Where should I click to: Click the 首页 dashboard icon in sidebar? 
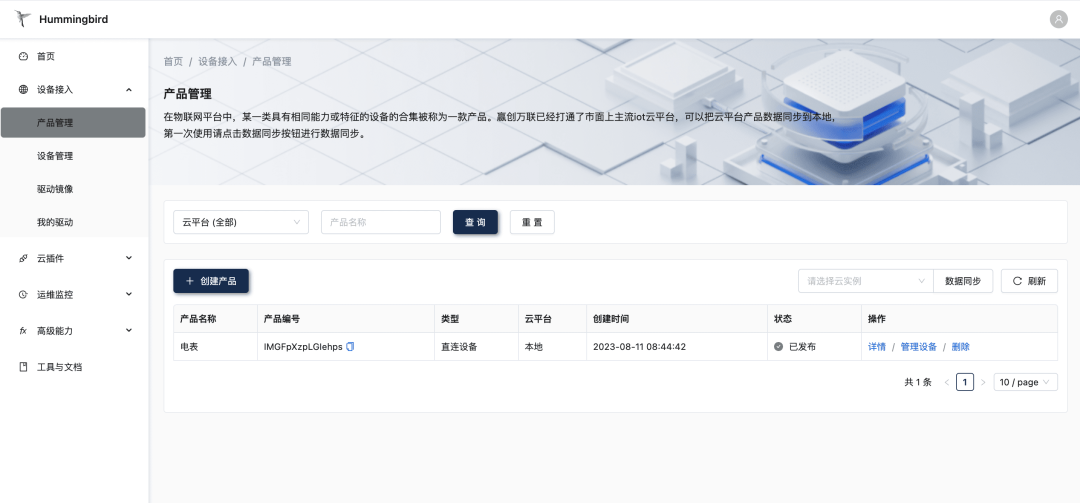(23, 56)
